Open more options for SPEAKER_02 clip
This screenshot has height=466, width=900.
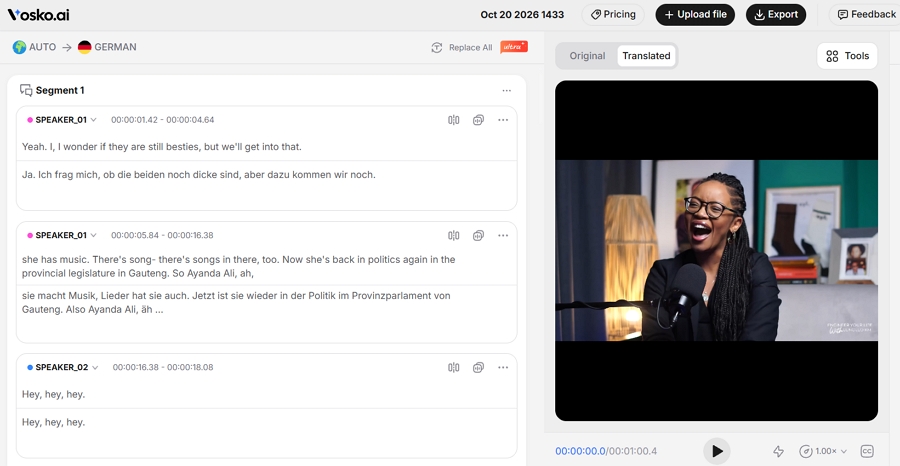pyautogui.click(x=503, y=367)
